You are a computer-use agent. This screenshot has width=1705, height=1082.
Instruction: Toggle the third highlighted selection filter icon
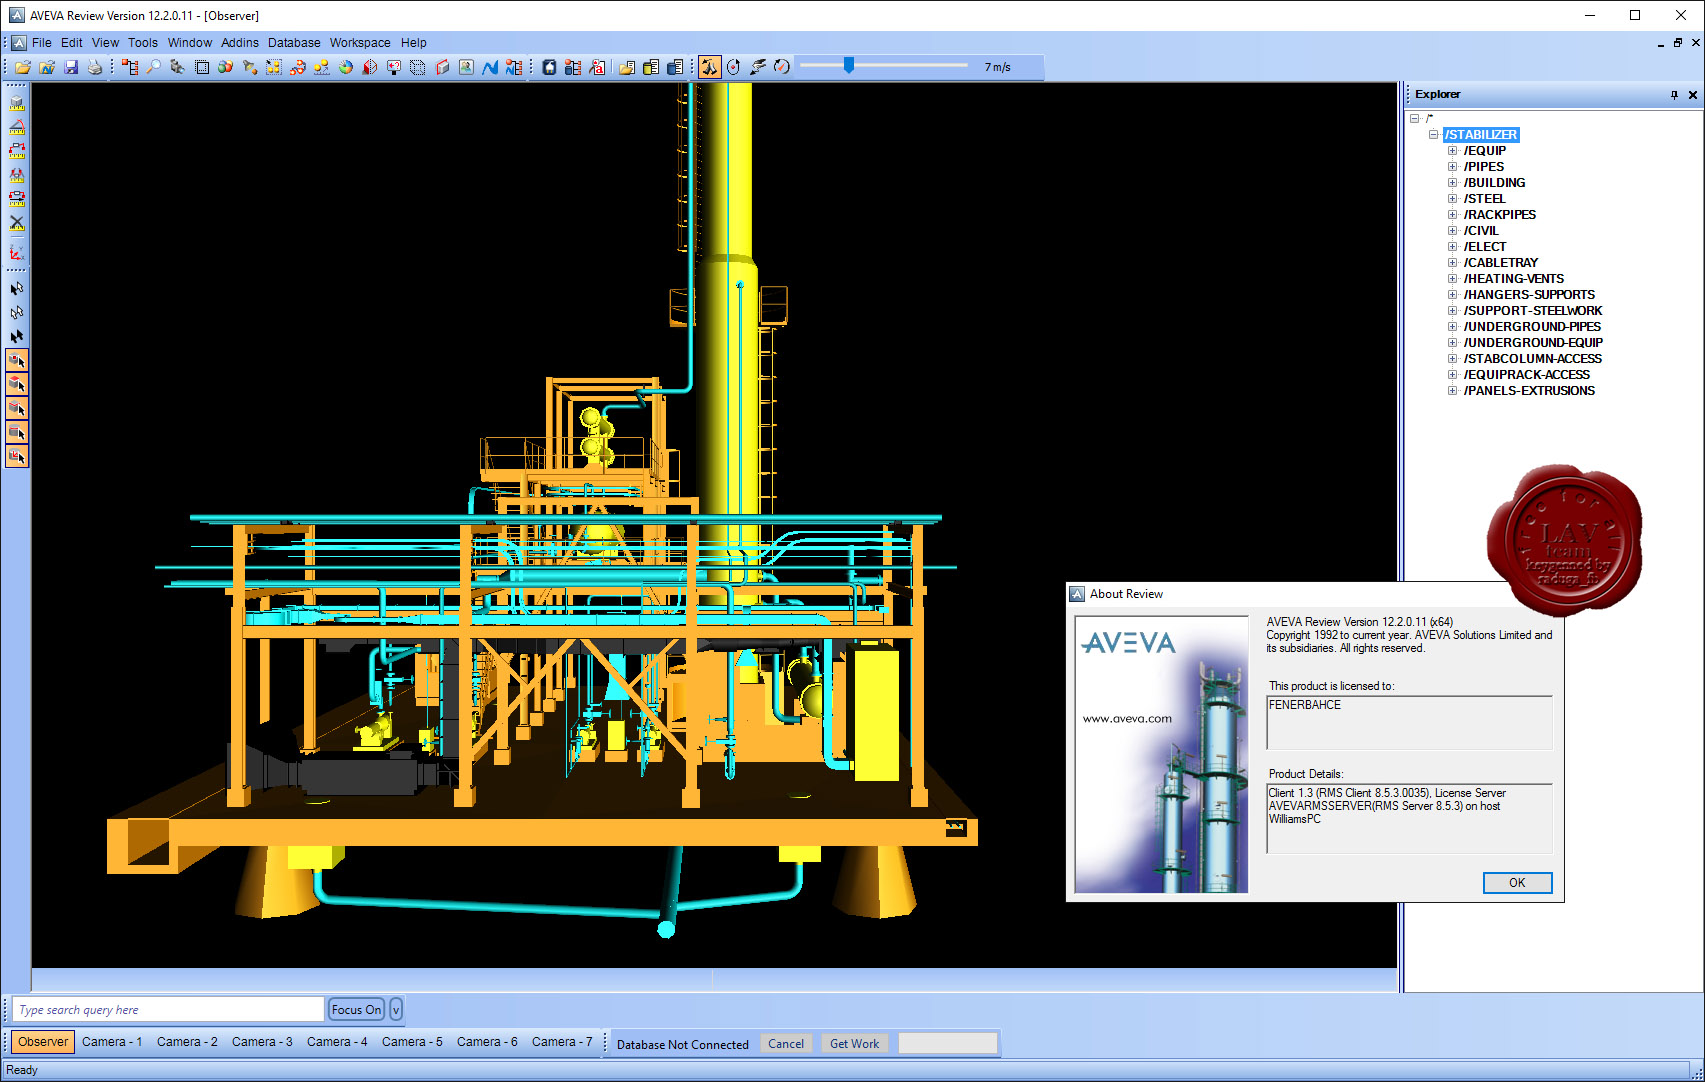17,408
